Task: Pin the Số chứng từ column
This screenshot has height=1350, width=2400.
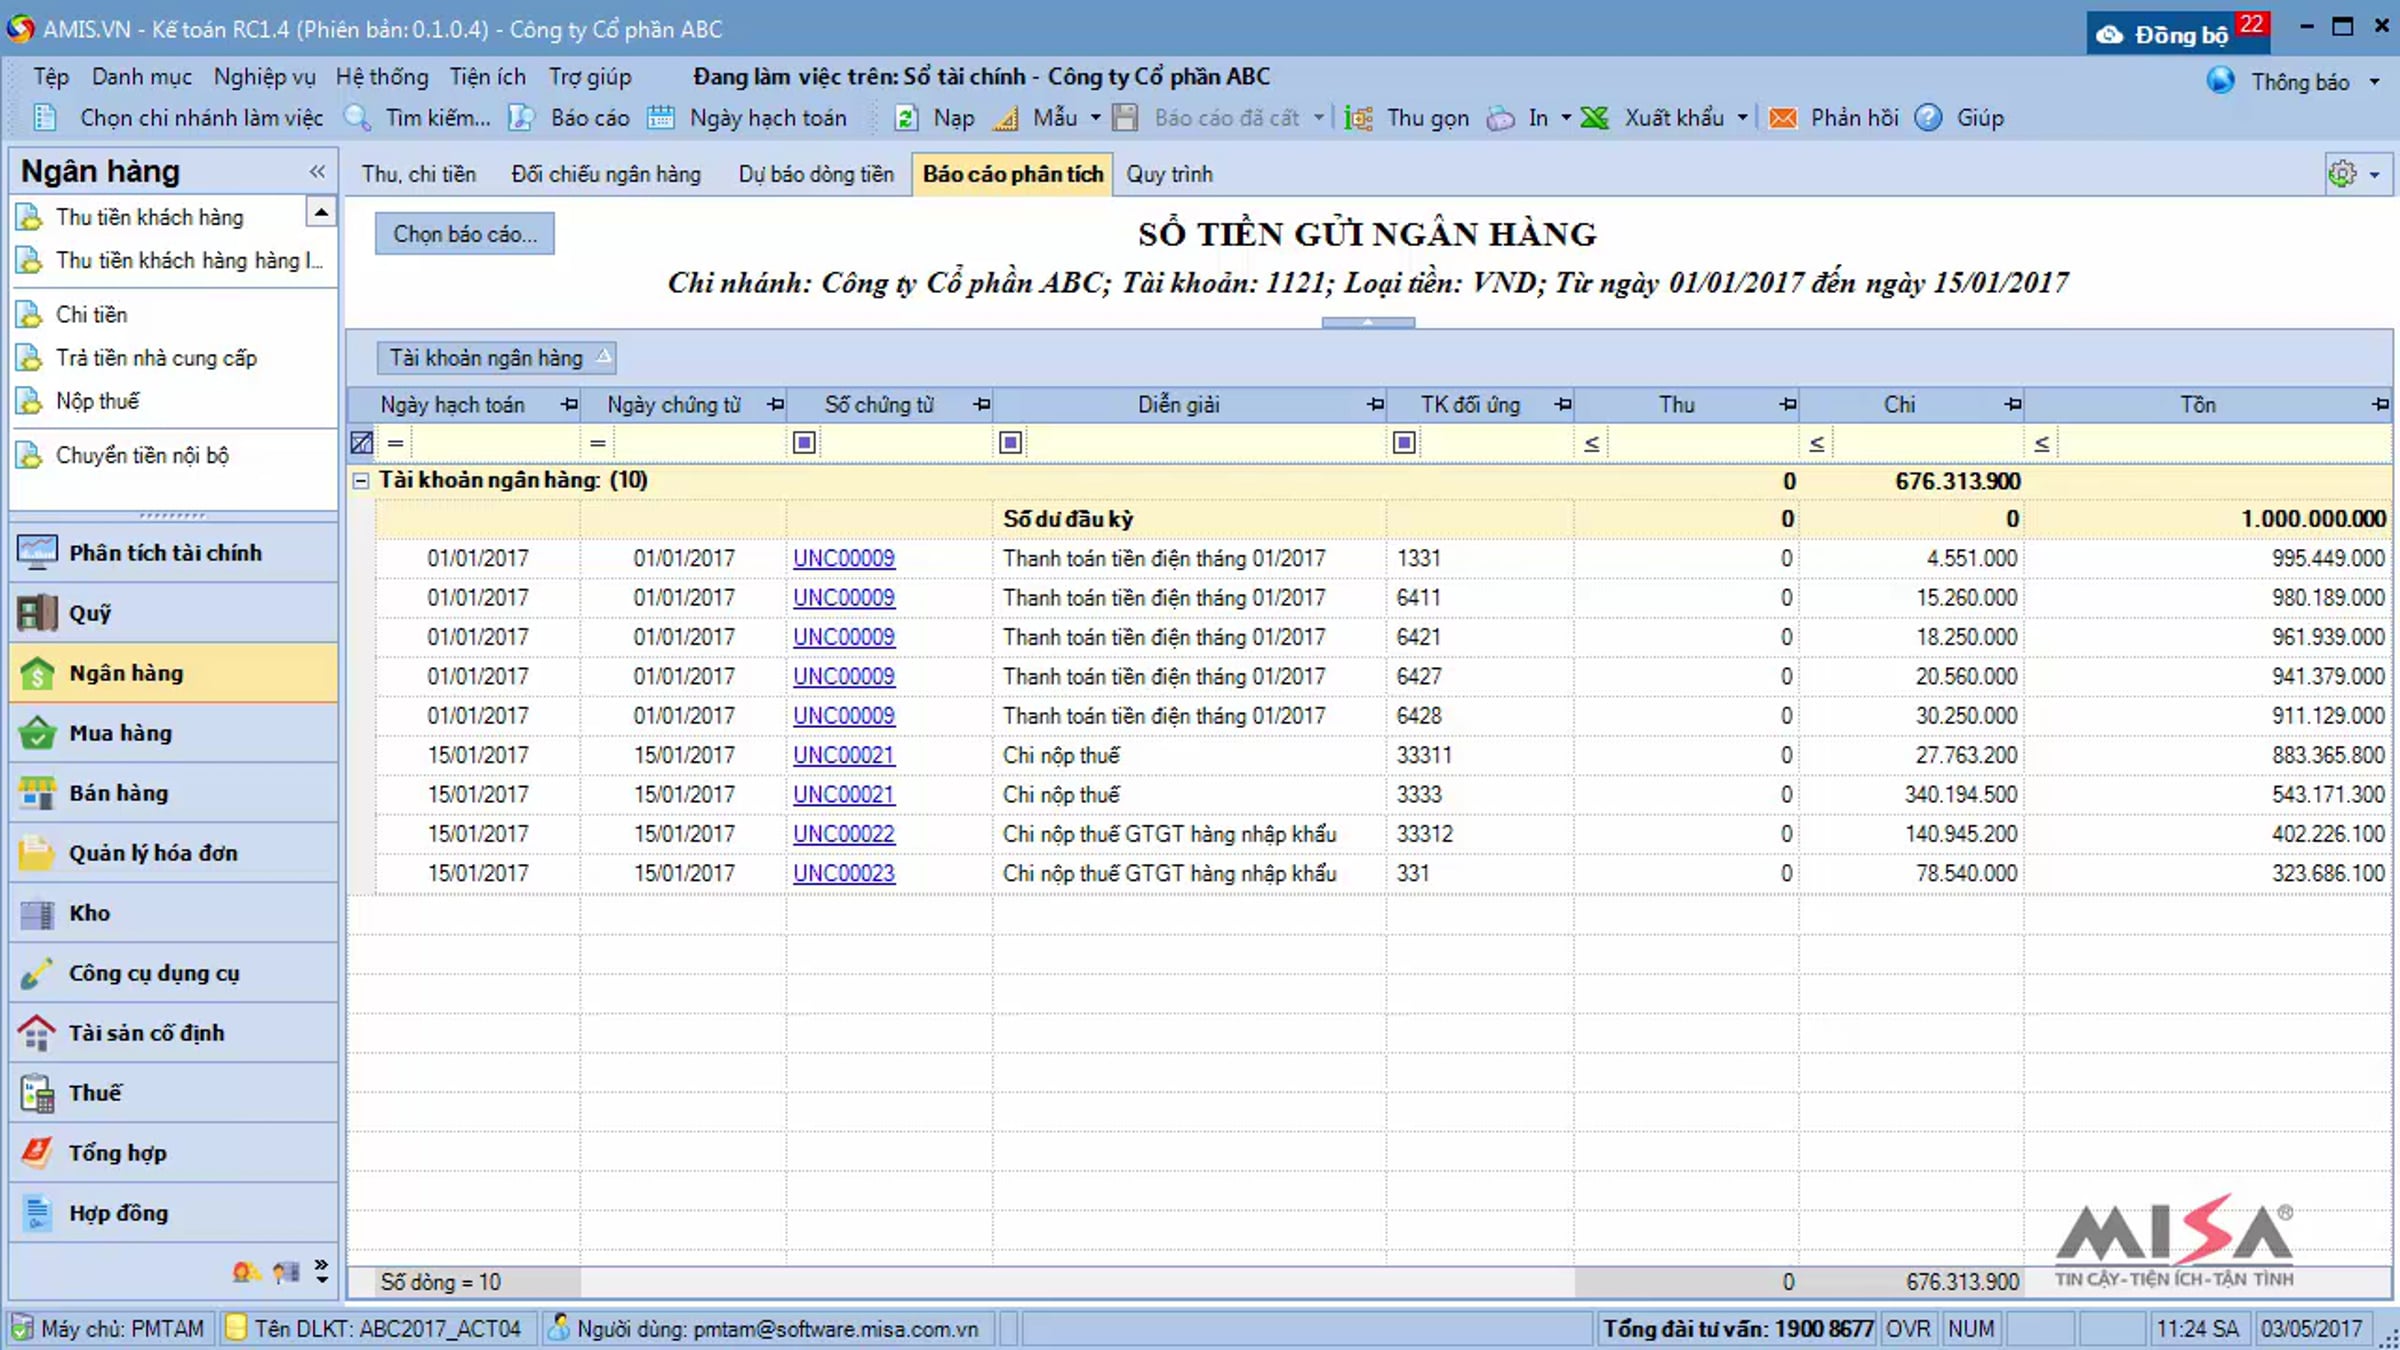Action: (x=981, y=404)
